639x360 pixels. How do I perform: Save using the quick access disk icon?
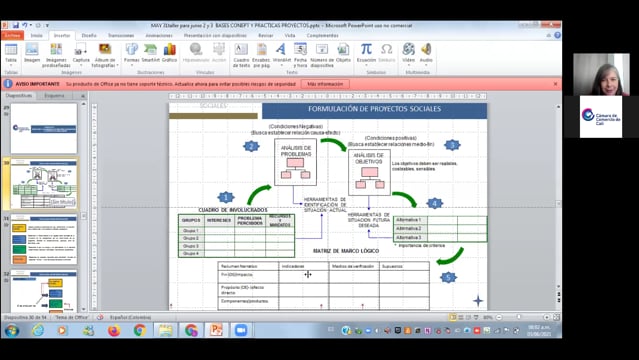tap(15, 25)
